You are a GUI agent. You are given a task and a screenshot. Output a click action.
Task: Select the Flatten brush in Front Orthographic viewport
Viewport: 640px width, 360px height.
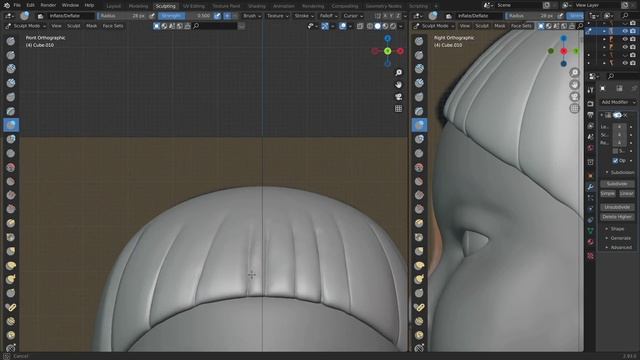click(x=11, y=181)
